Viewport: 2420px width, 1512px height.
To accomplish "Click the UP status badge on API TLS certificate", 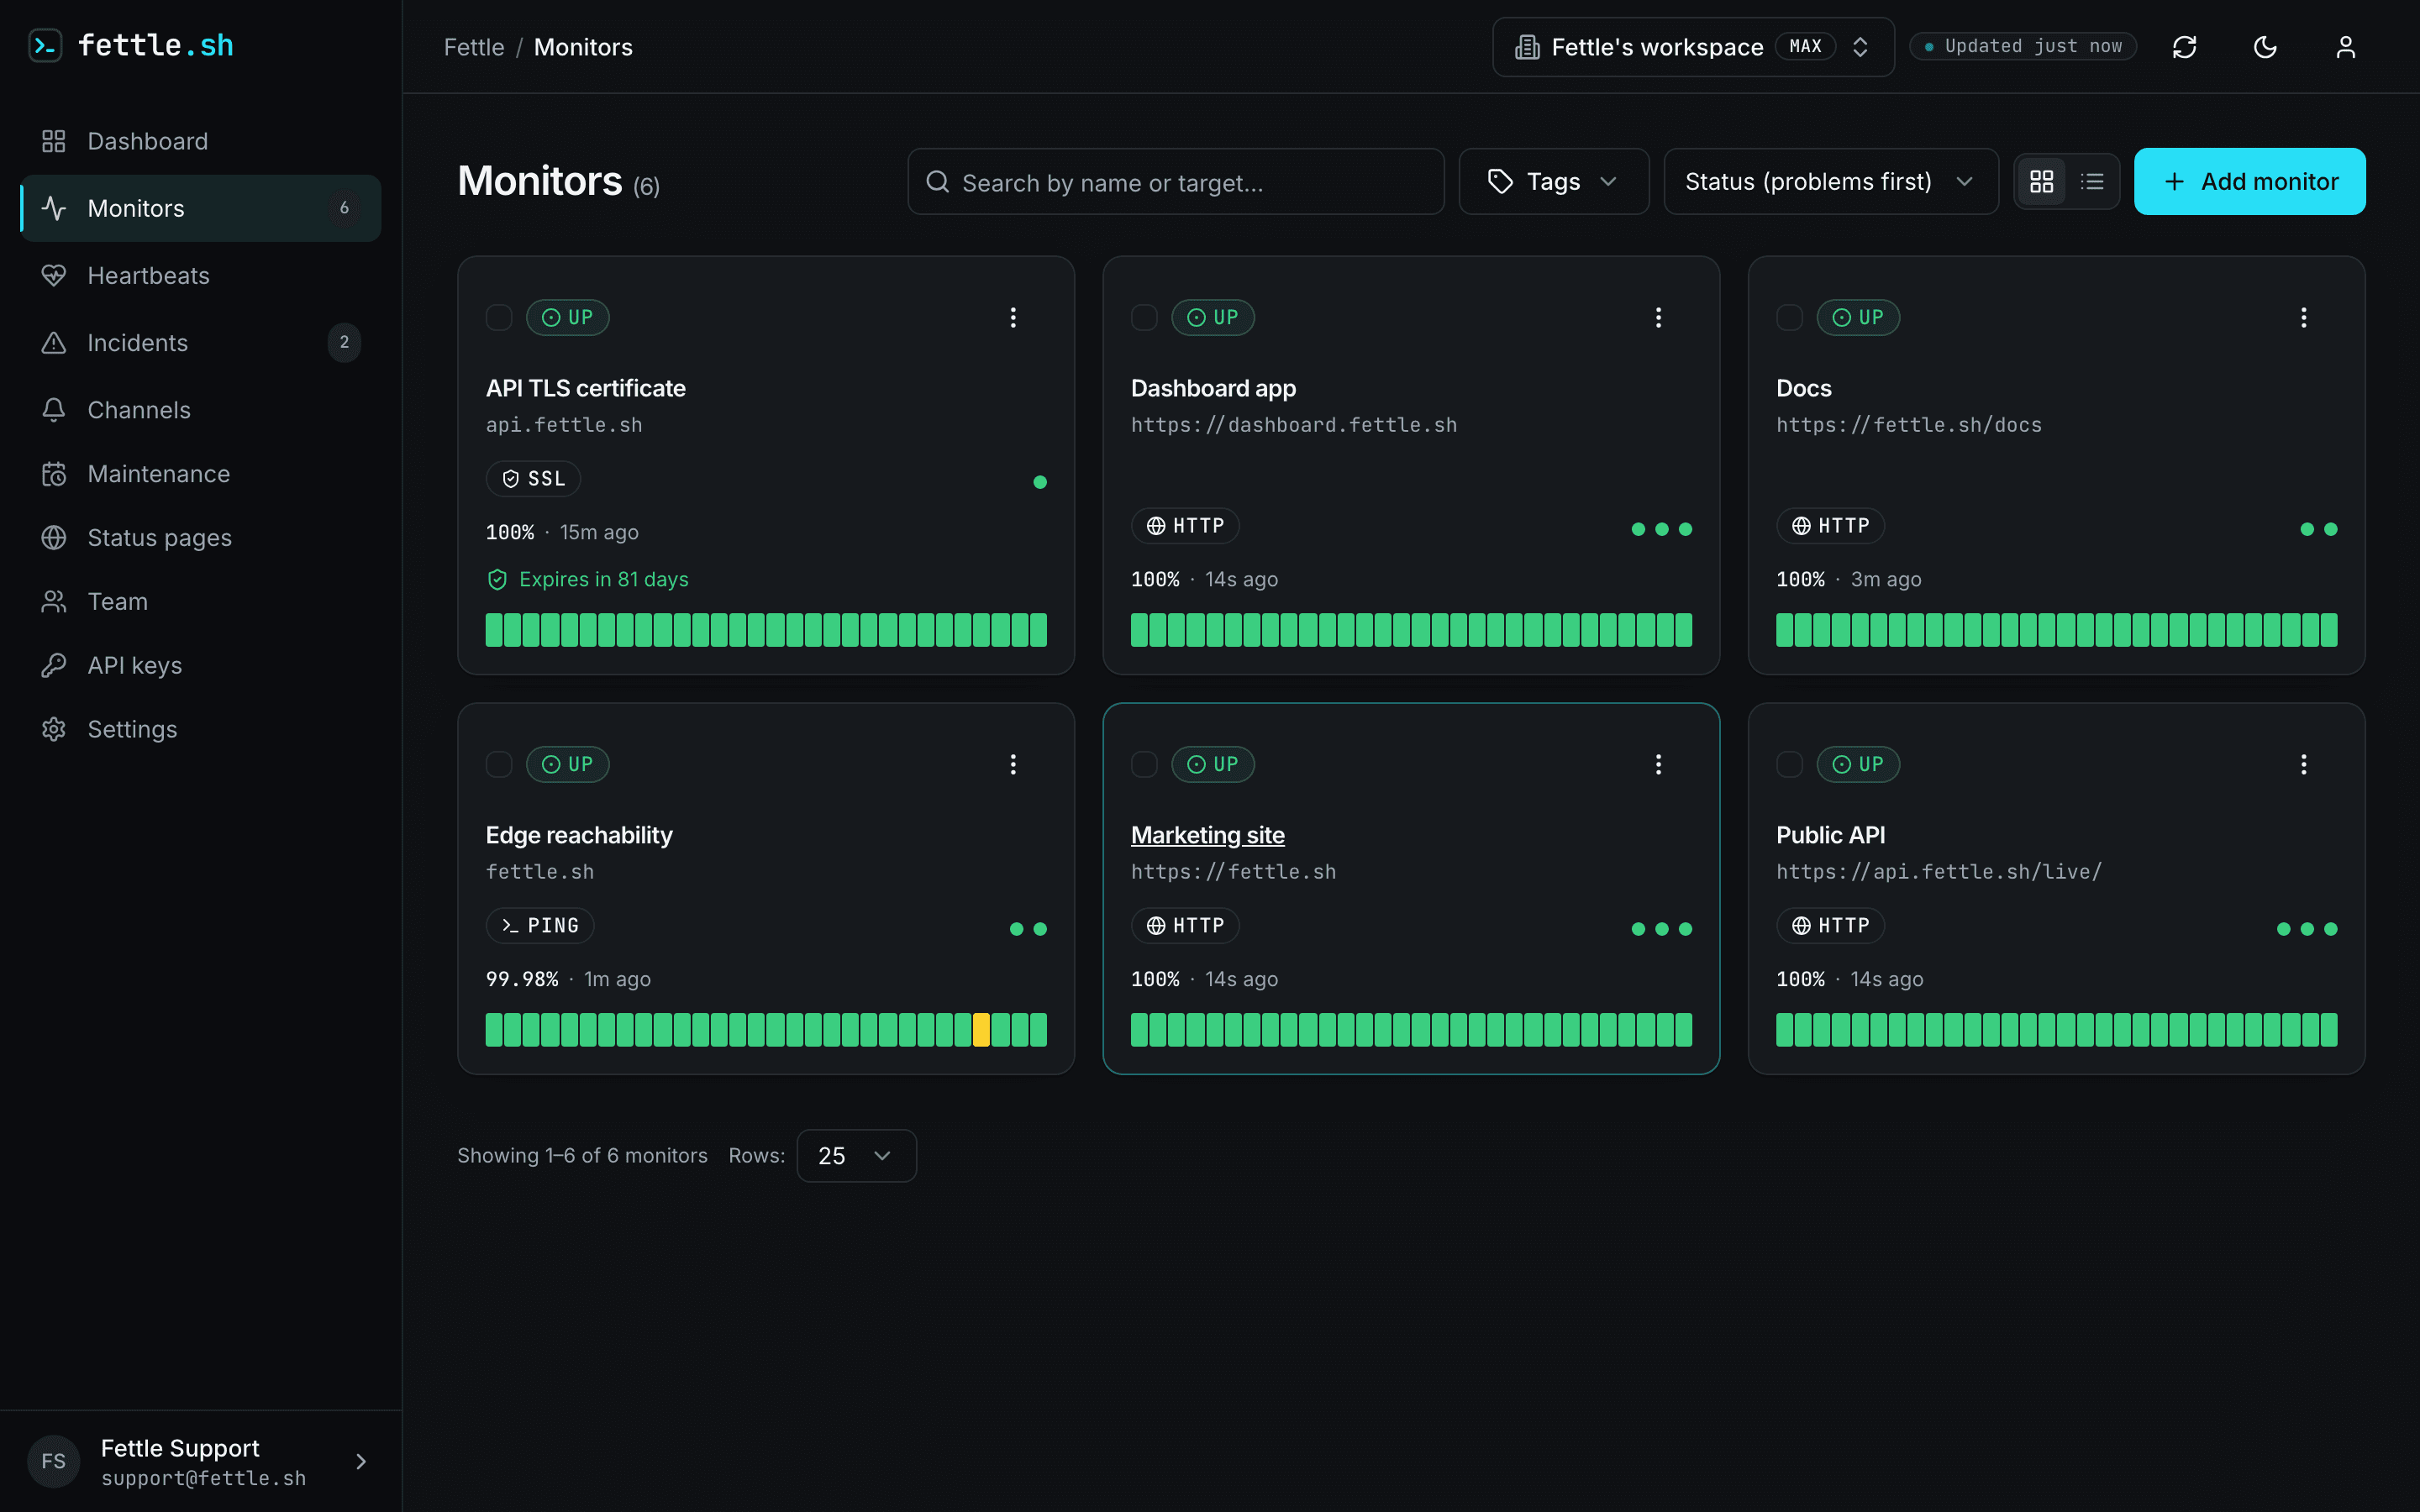I will pos(567,318).
